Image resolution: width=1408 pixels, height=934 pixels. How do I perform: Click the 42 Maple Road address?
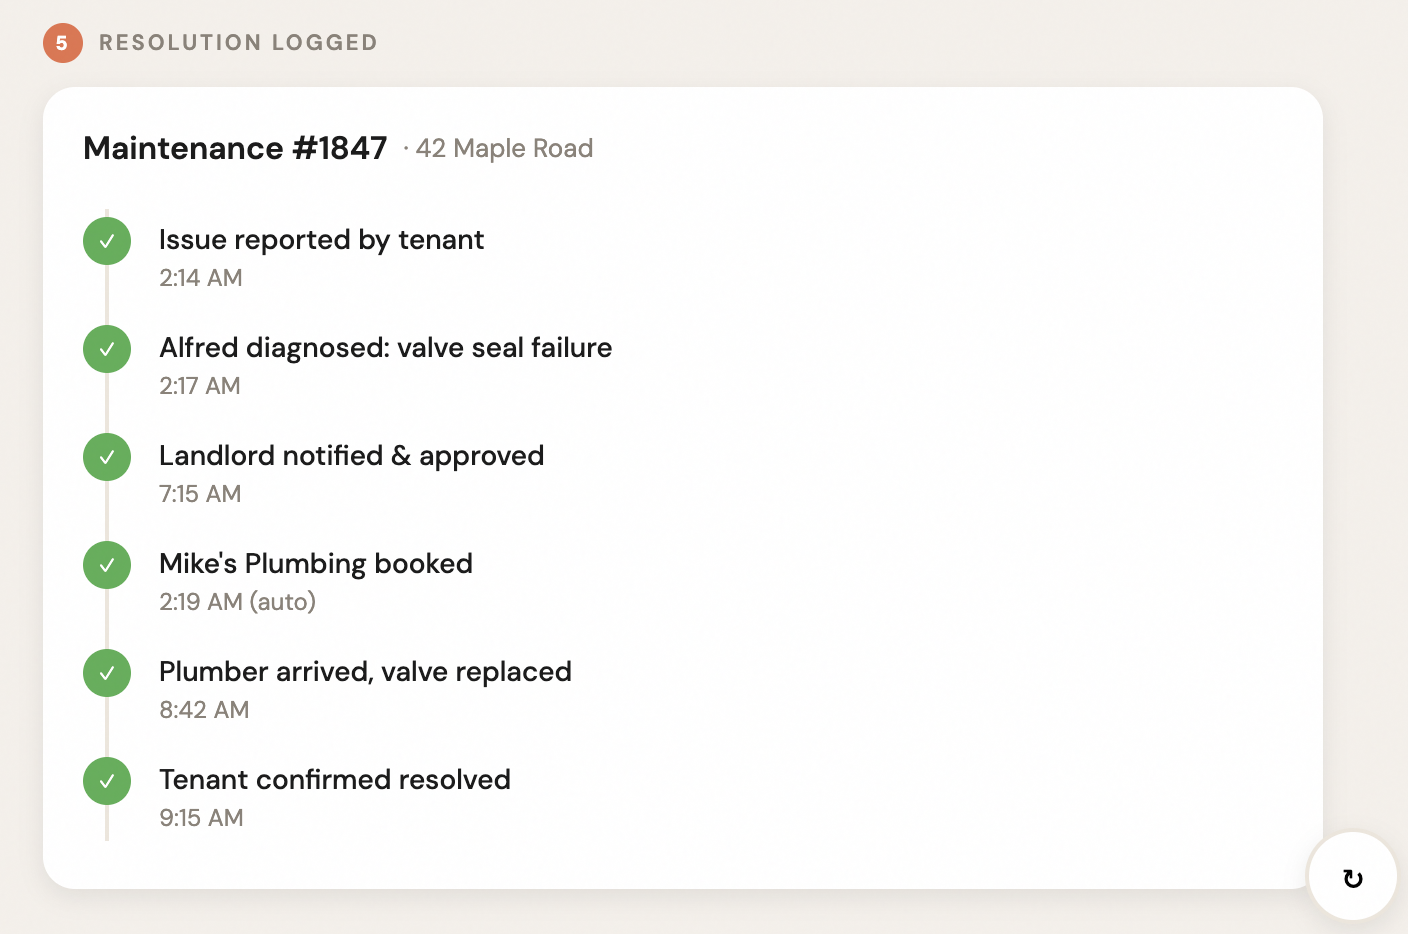(504, 149)
